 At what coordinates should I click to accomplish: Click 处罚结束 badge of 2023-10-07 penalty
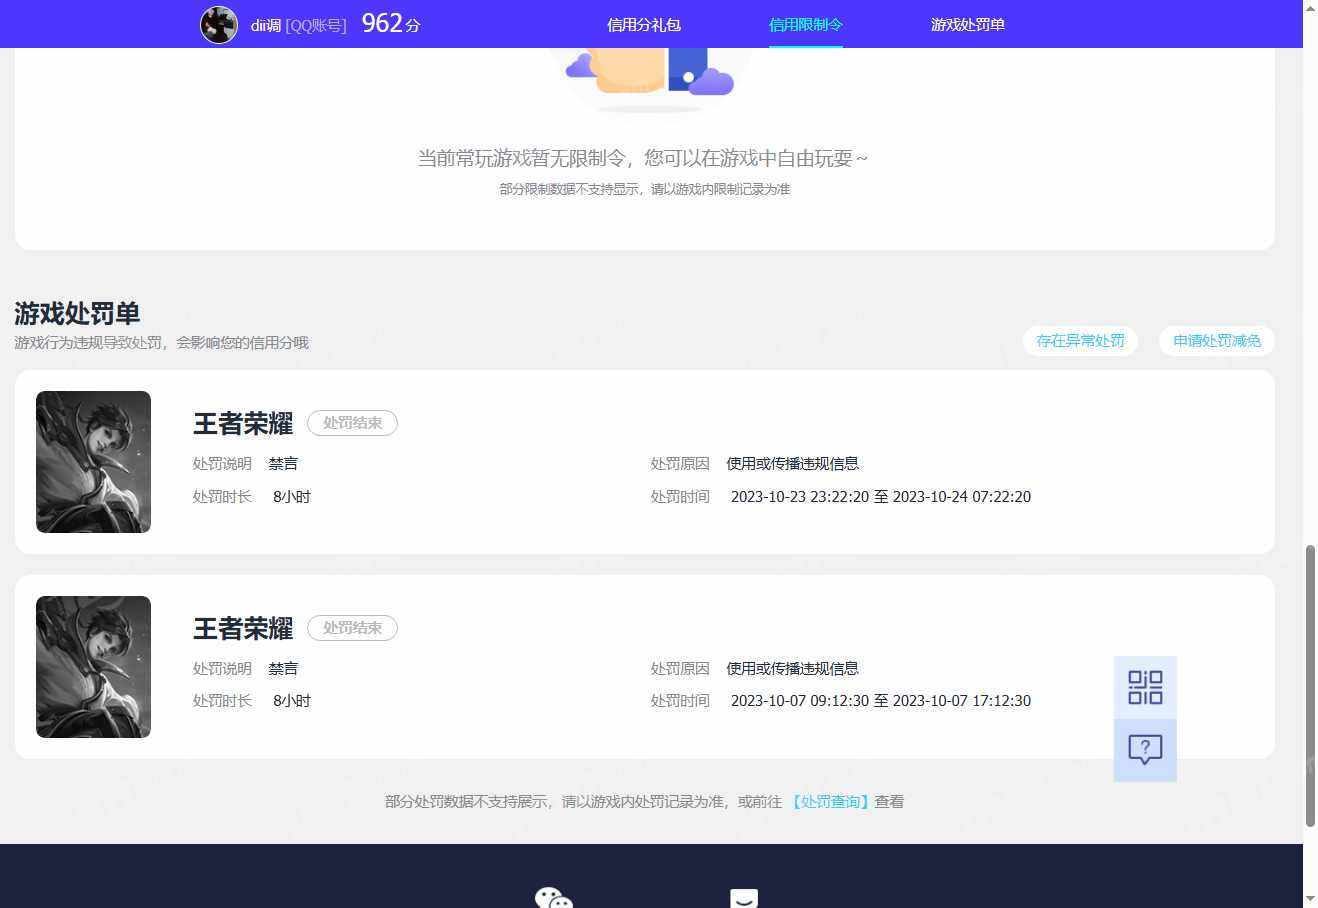[x=352, y=628]
